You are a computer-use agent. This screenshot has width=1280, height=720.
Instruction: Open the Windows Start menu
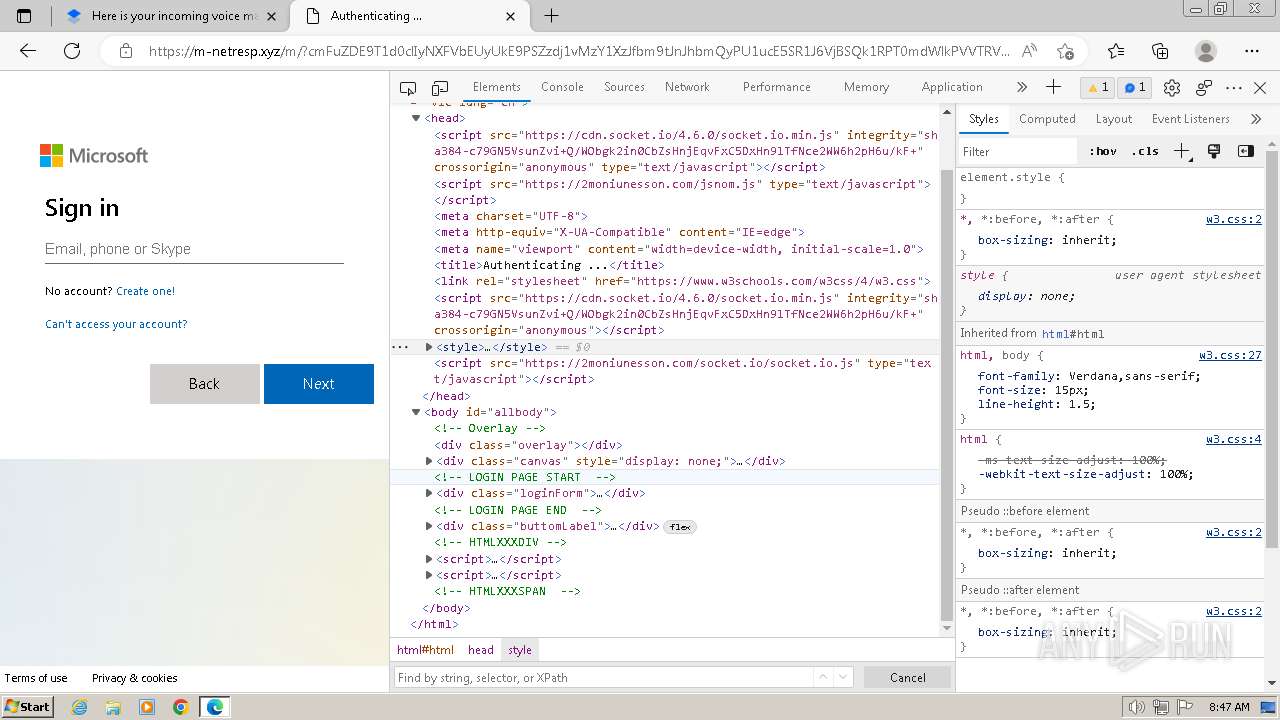27,707
